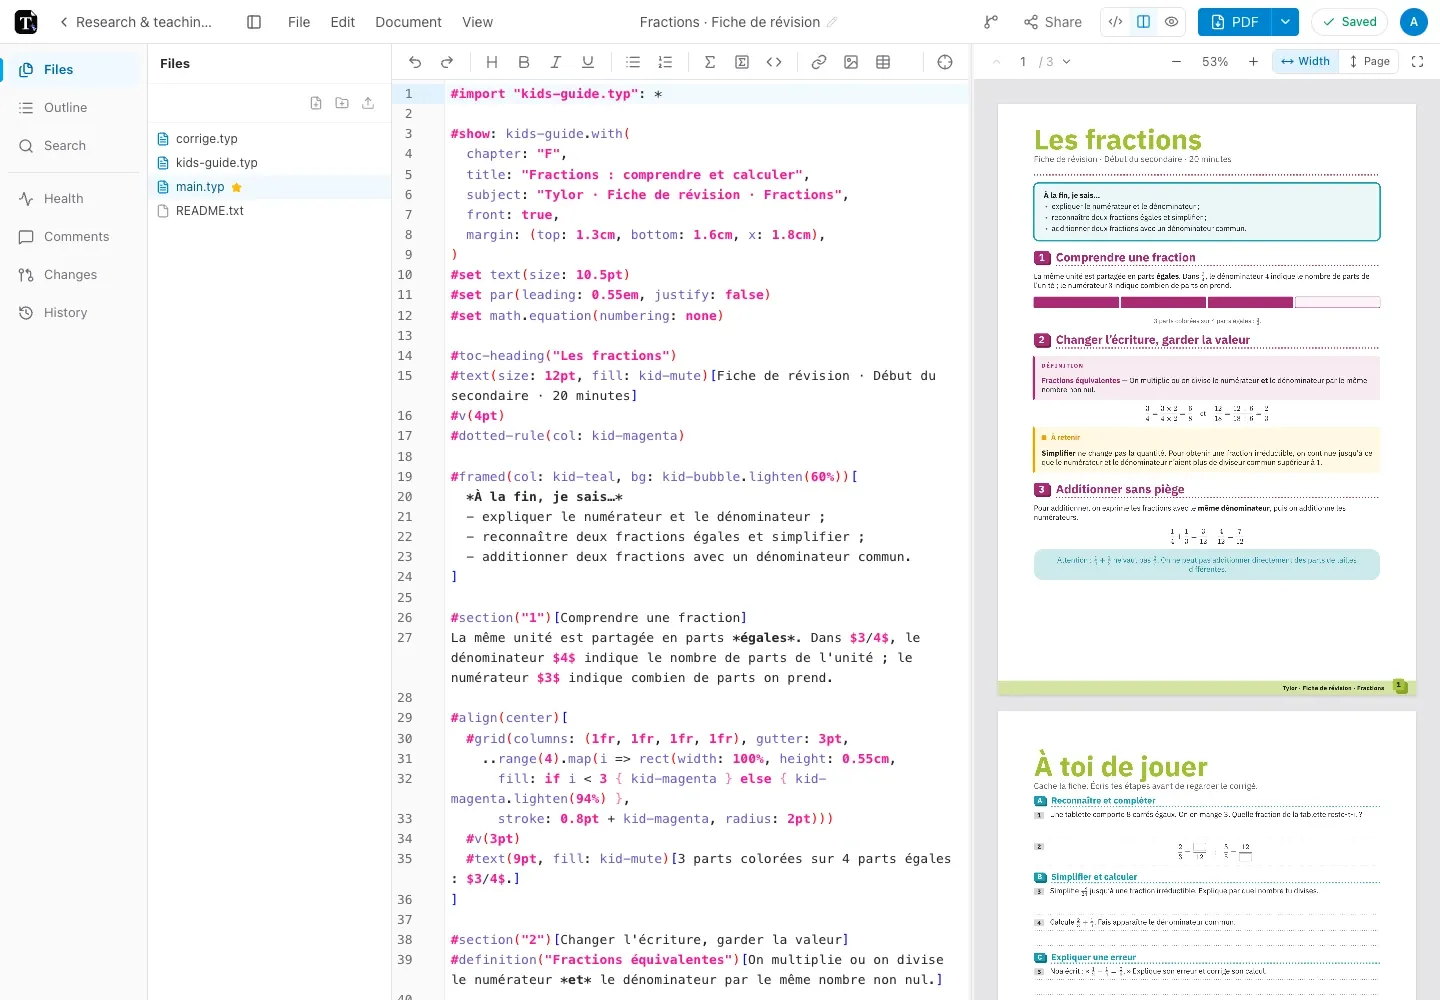
Task: Zoom in the preview
Action: click(1253, 62)
